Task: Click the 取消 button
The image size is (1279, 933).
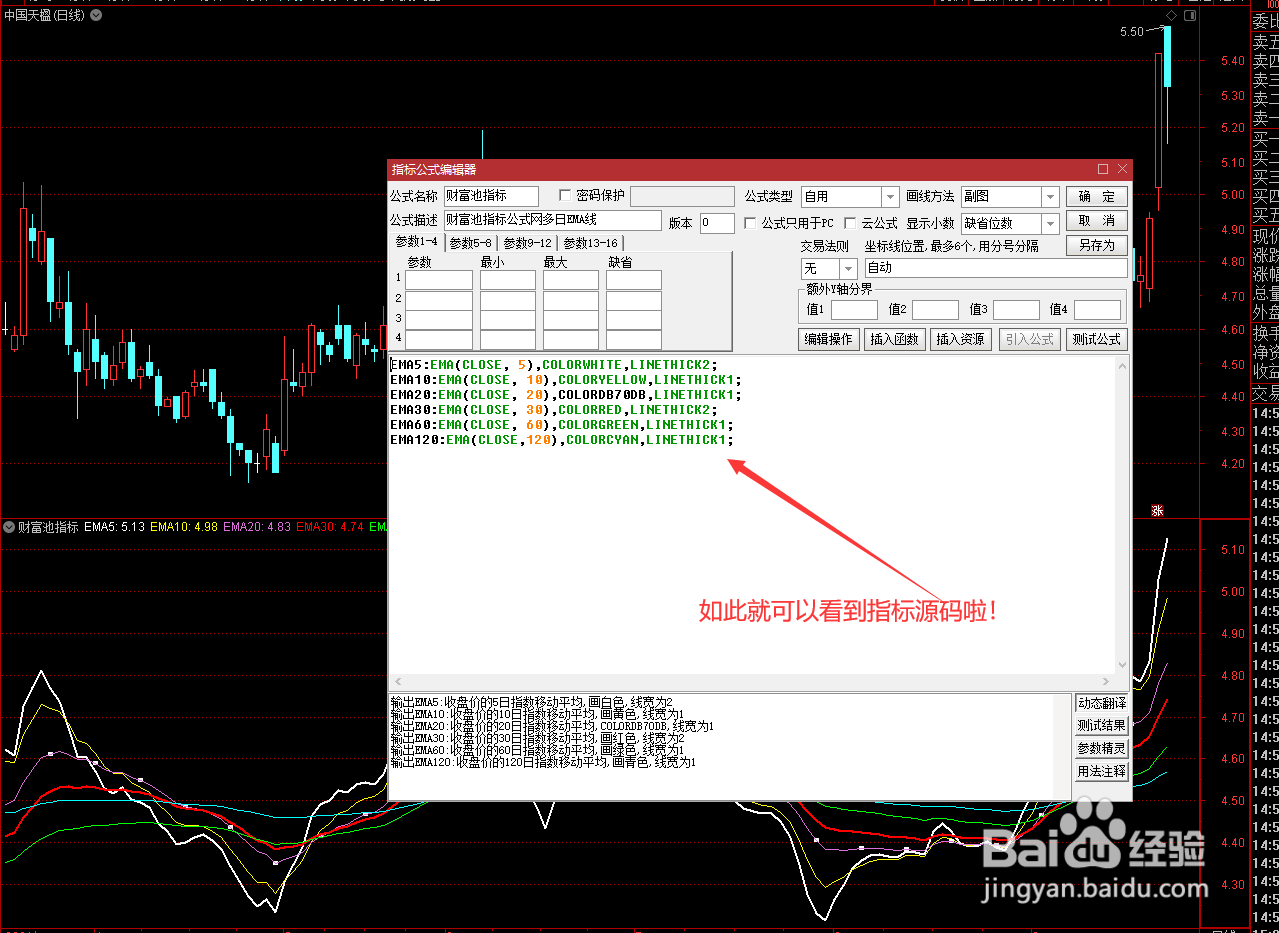Action: coord(1097,220)
